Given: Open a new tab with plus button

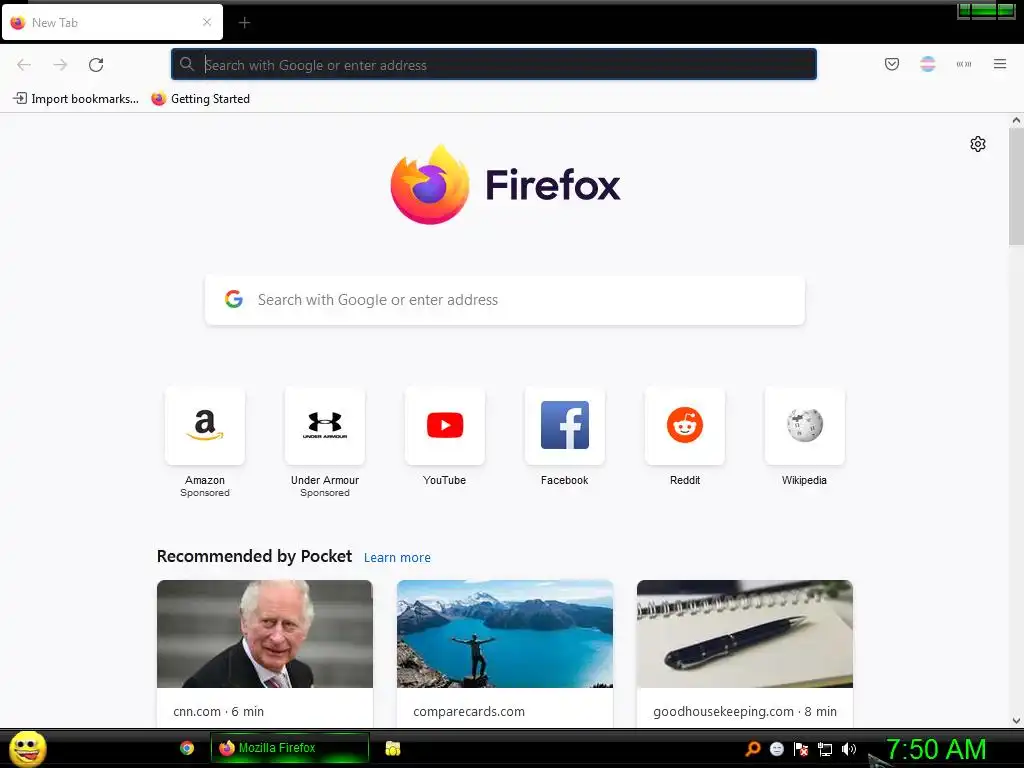Looking at the screenshot, I should 244,23.
